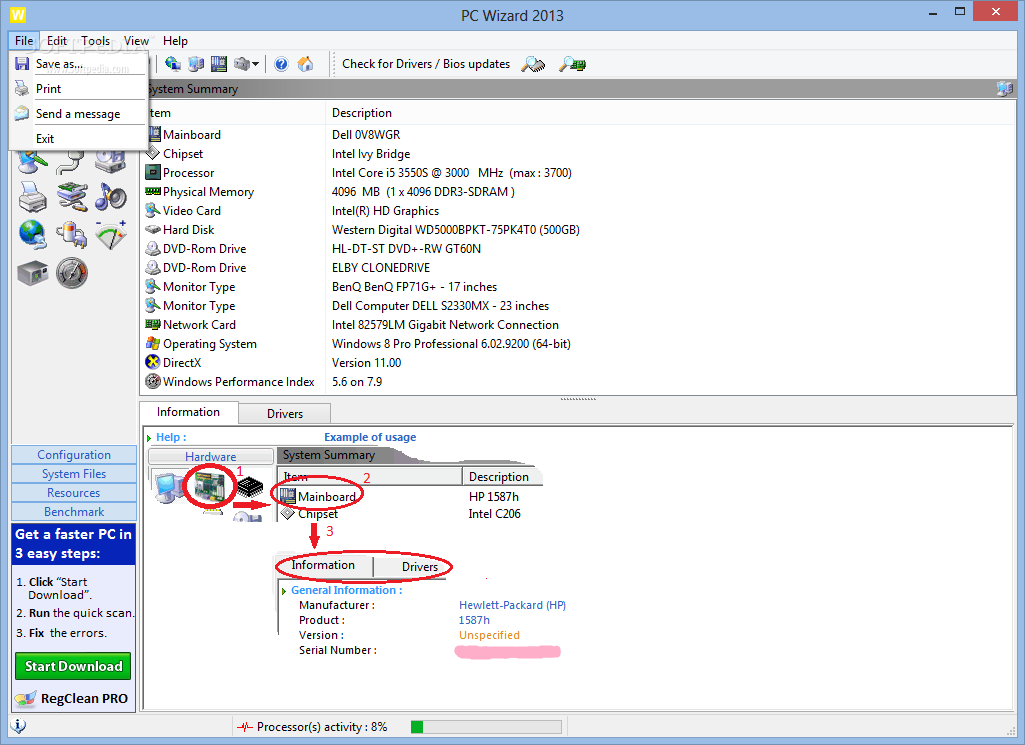Select the Network Card row
This screenshot has width=1025, height=745.
pyautogui.click(x=579, y=324)
